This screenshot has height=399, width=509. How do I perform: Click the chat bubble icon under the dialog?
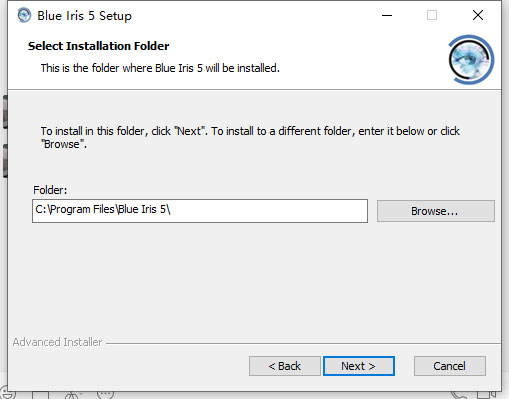tap(105, 395)
